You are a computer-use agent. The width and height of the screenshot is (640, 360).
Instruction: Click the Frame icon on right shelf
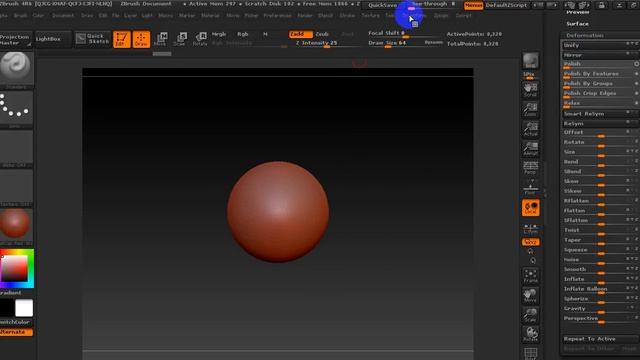click(x=531, y=276)
